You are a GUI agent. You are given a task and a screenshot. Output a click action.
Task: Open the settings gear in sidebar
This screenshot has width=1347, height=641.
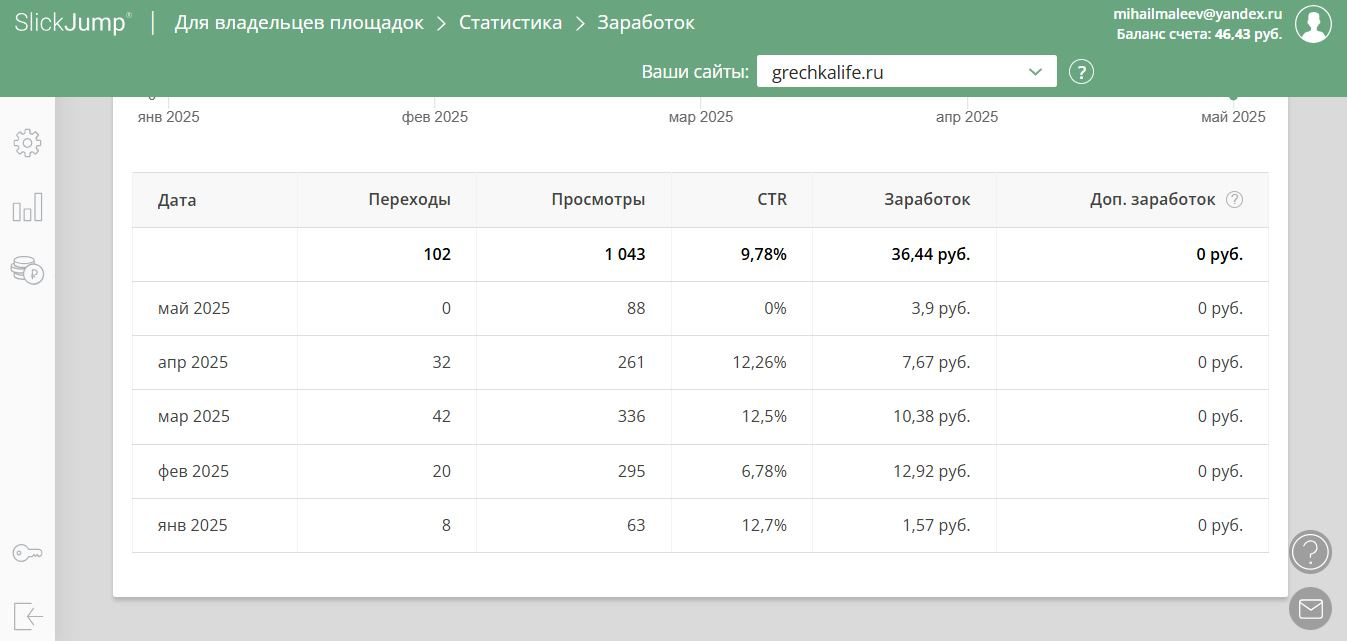tap(28, 143)
